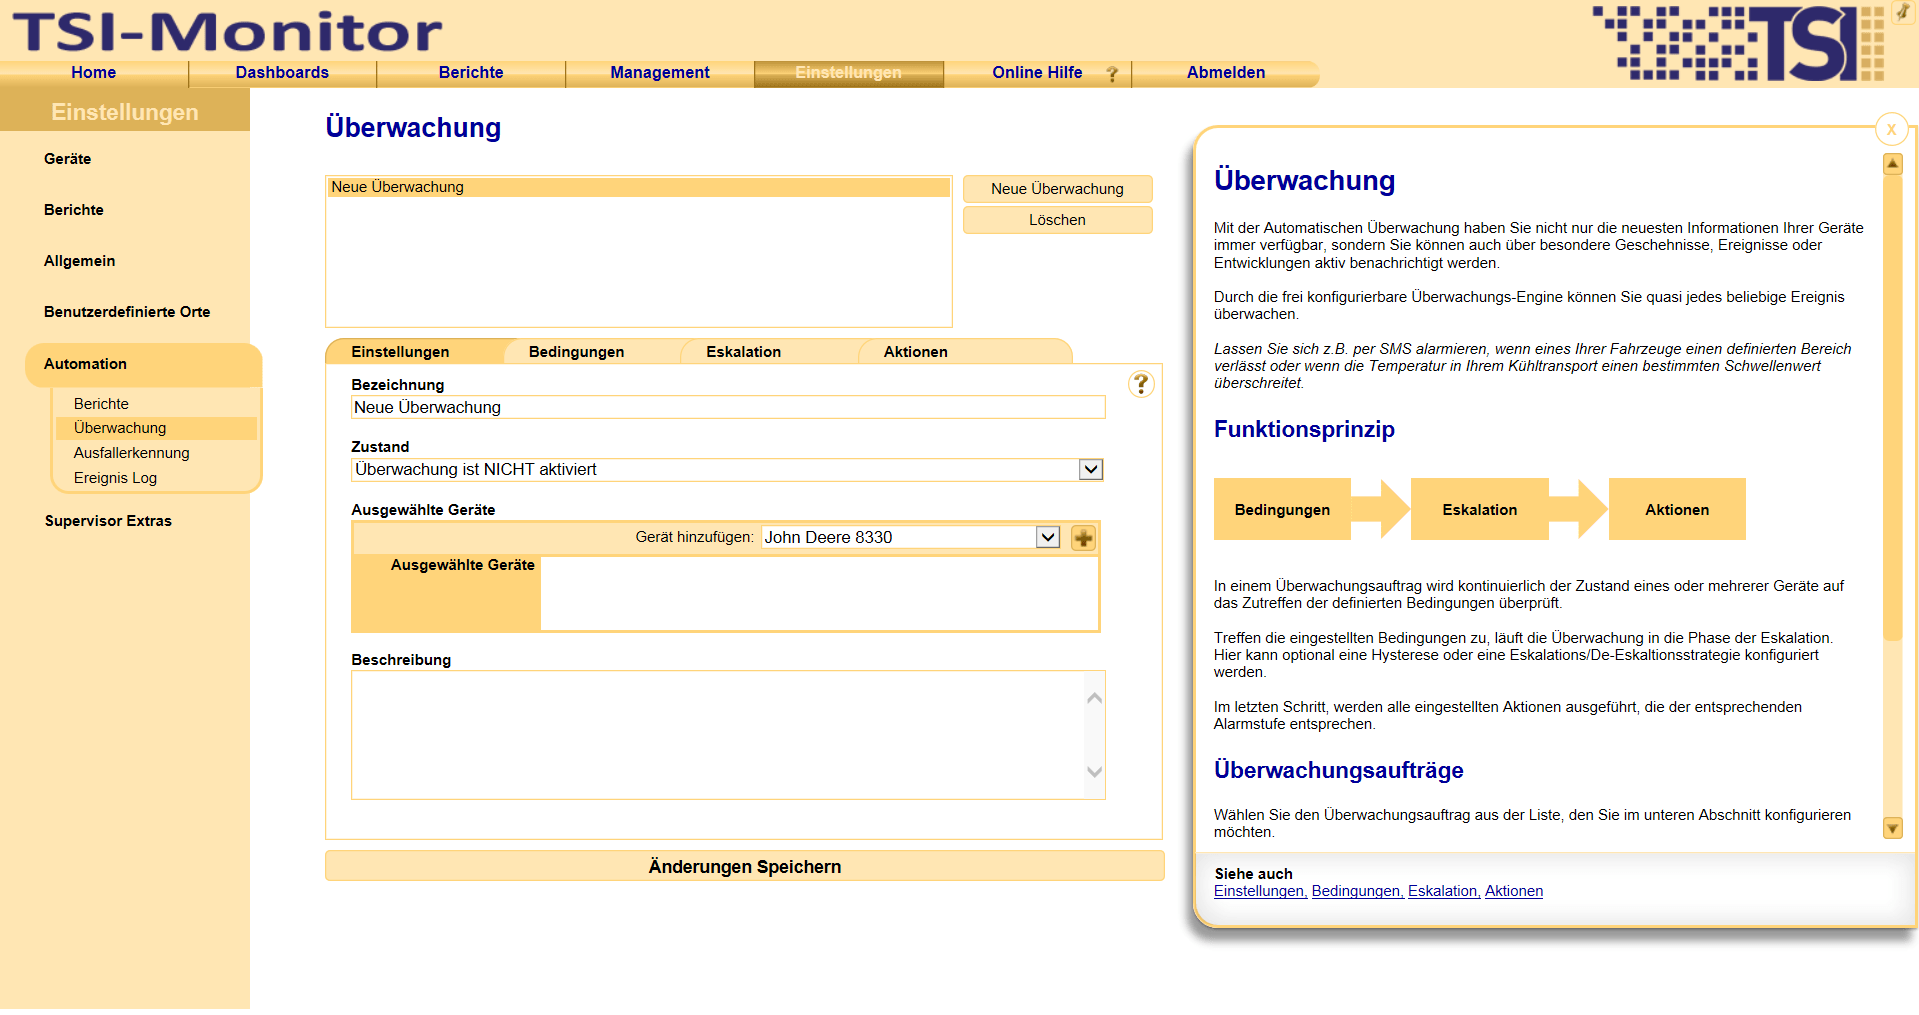Click the pin icon at top right corner
The width and height of the screenshot is (1919, 1015).
pos(1902,12)
